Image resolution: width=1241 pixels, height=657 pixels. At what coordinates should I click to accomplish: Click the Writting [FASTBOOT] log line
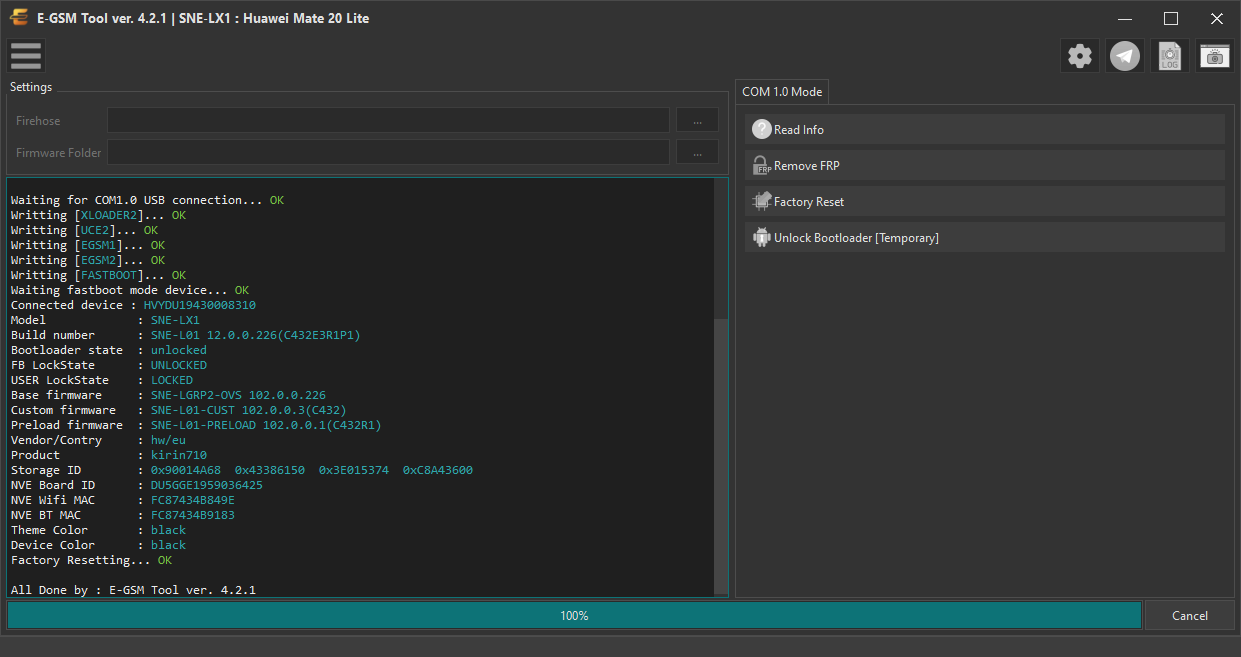pos(98,275)
